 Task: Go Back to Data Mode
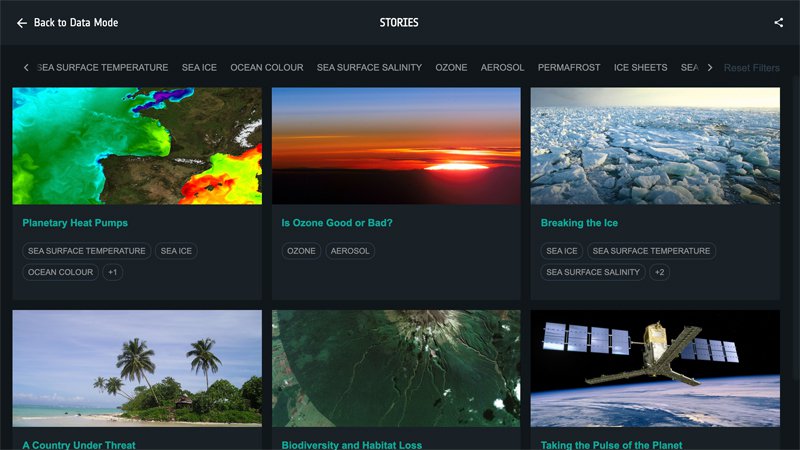pyautogui.click(x=76, y=22)
